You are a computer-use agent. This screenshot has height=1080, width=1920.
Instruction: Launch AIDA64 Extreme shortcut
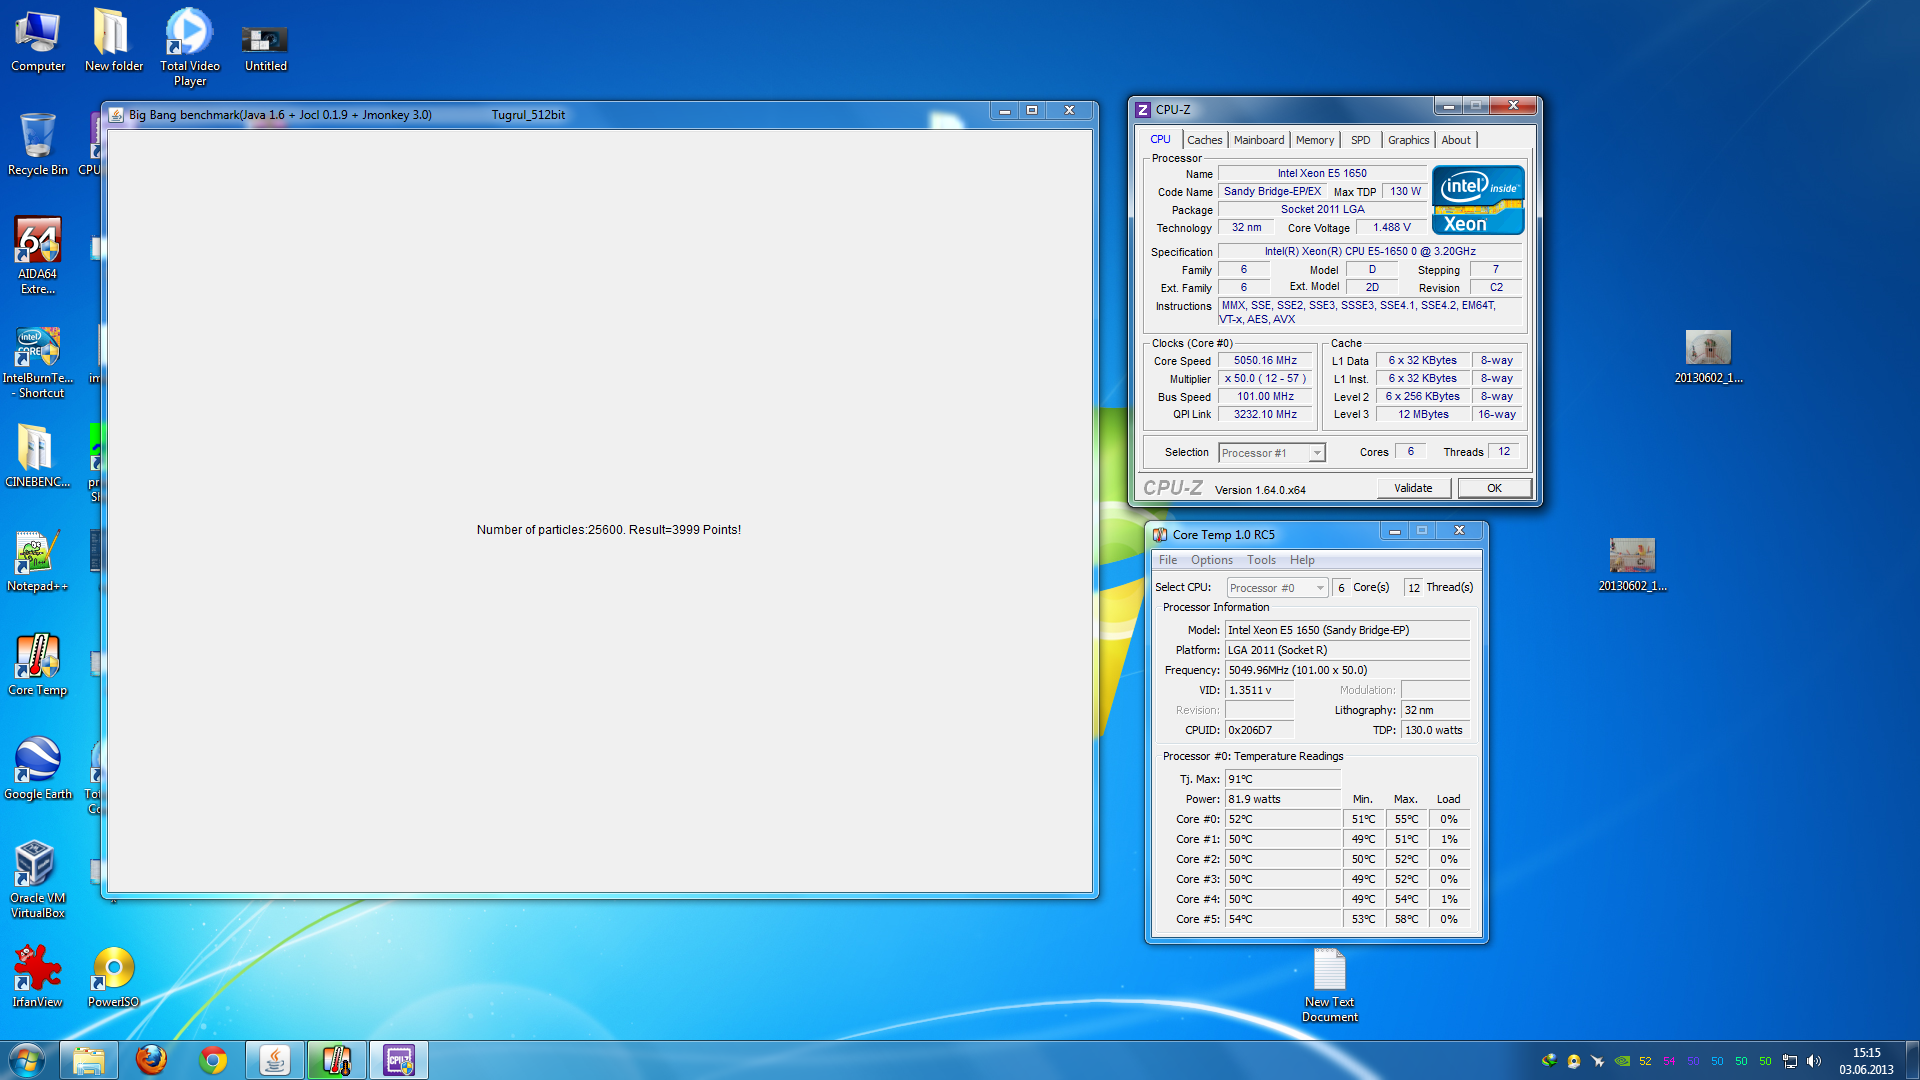(38, 256)
